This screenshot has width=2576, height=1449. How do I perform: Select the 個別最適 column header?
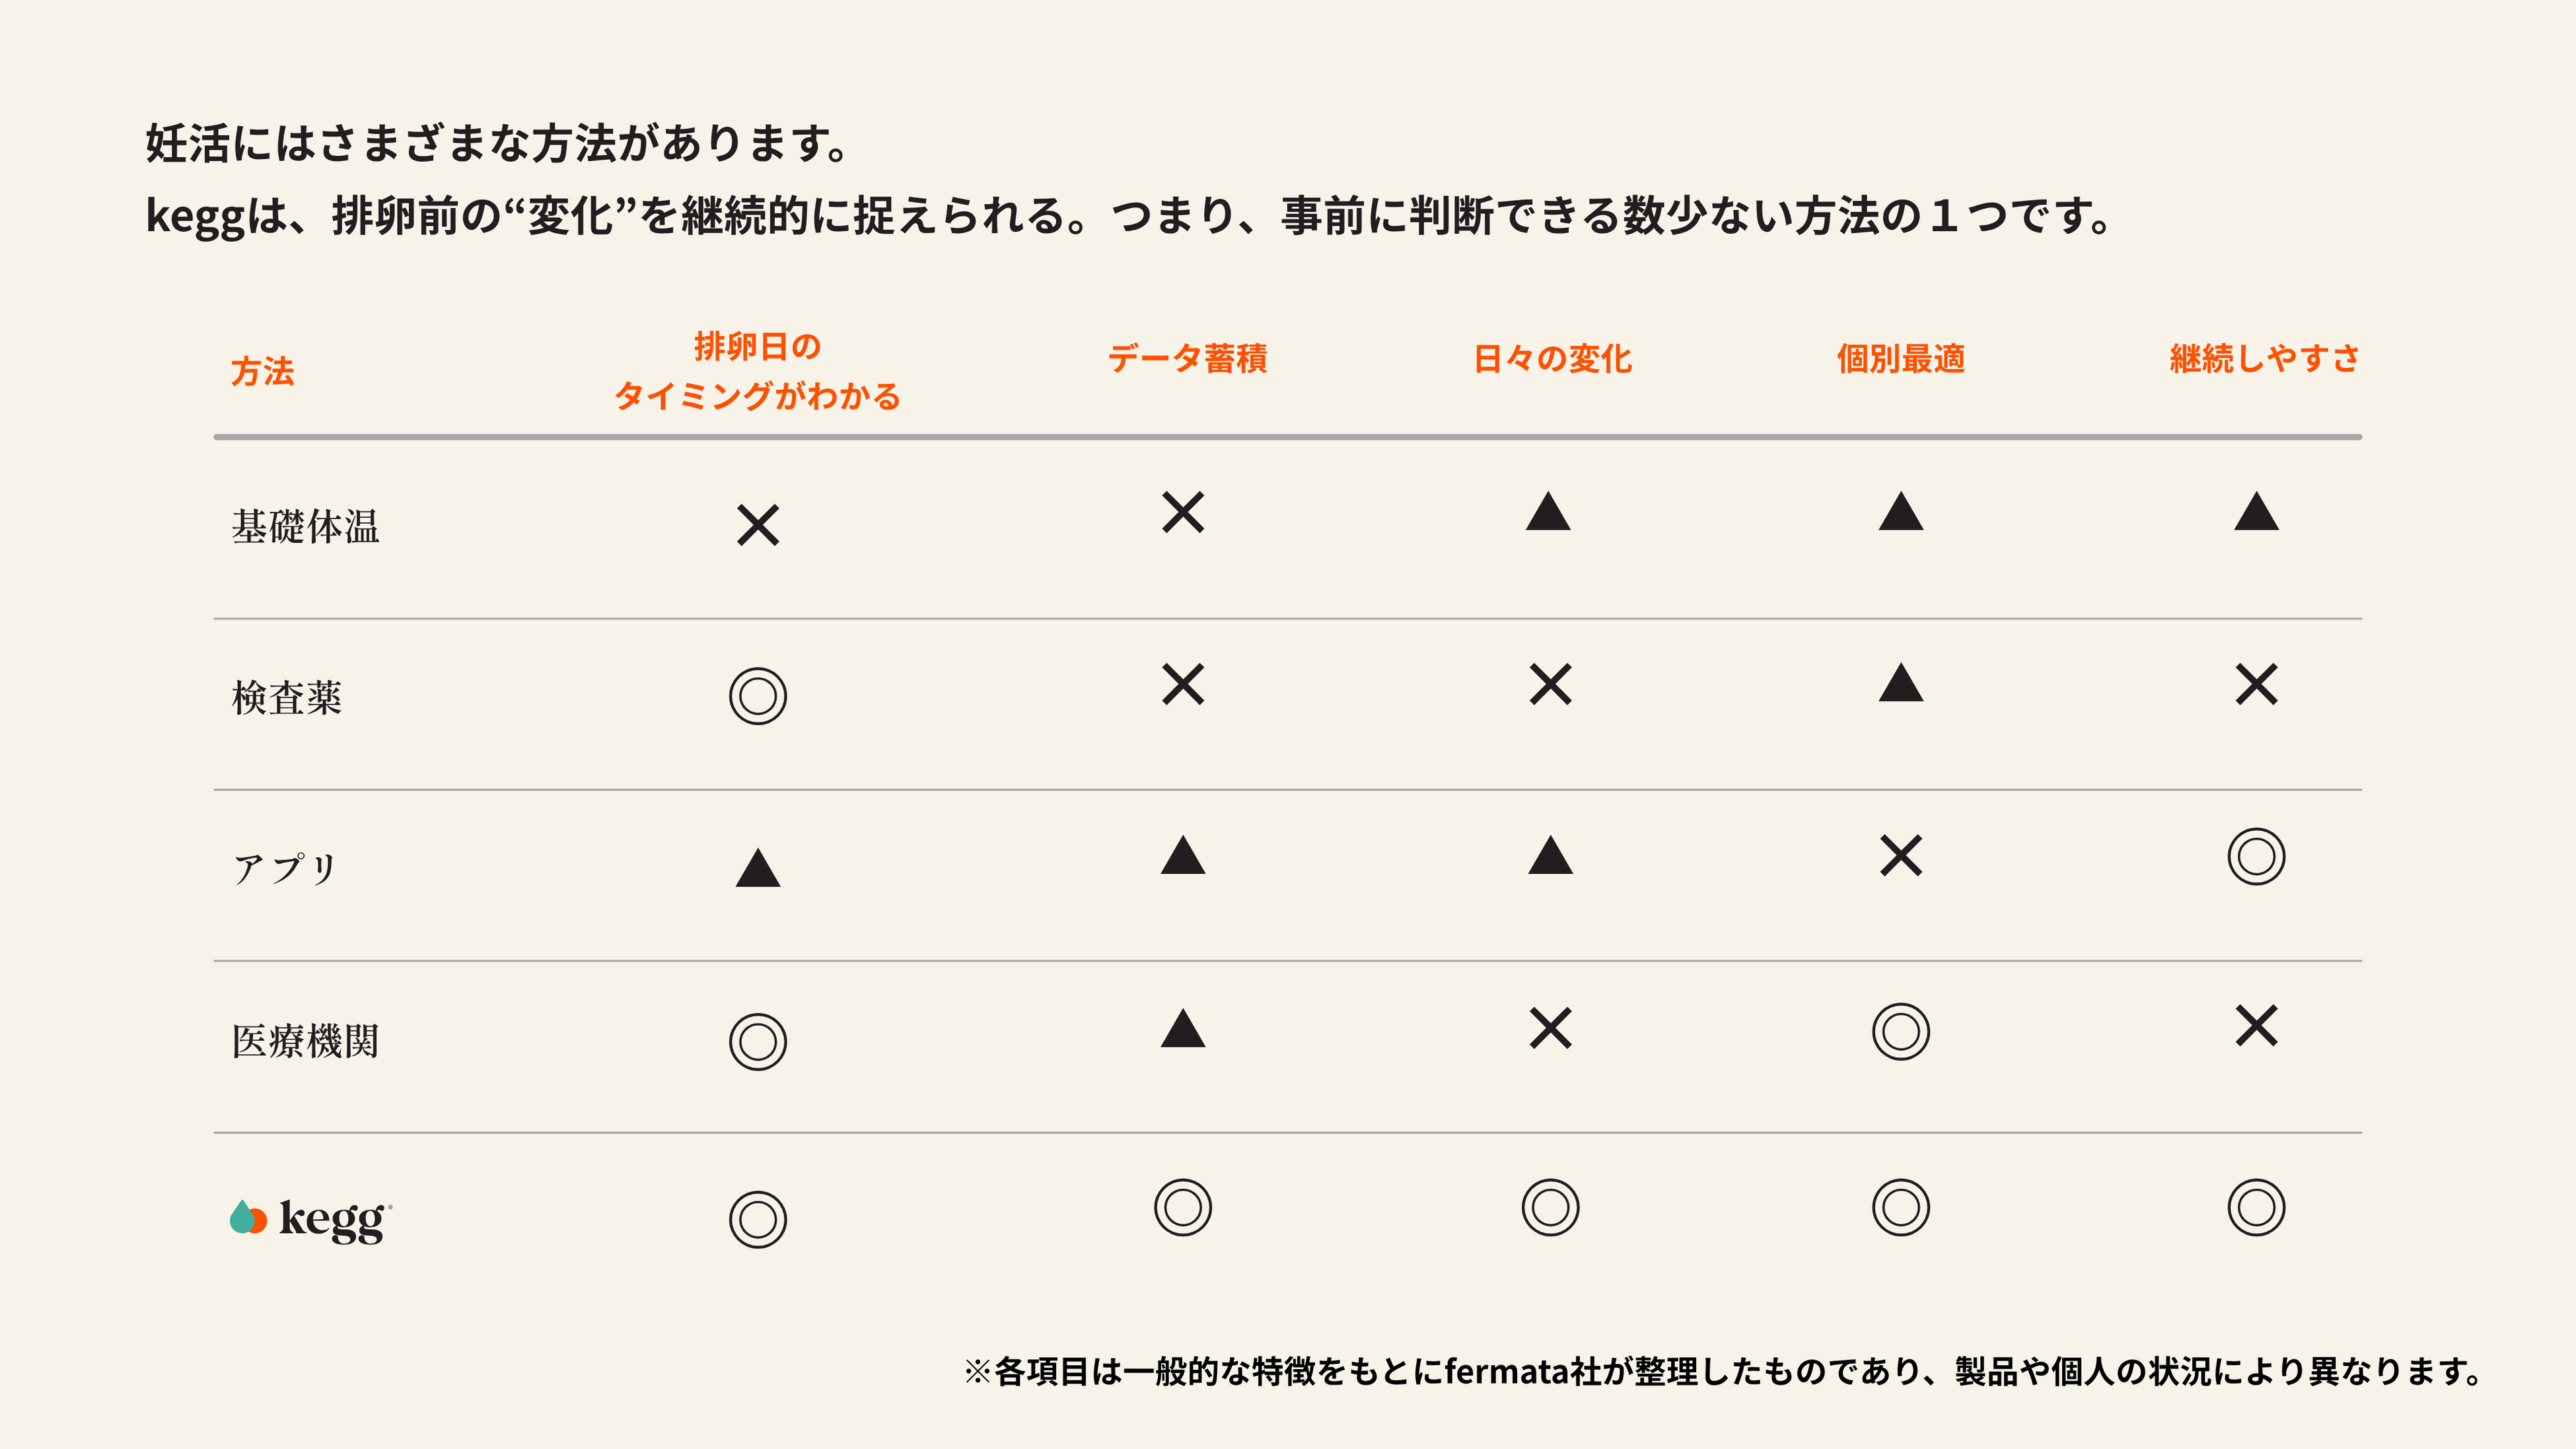coord(1900,358)
